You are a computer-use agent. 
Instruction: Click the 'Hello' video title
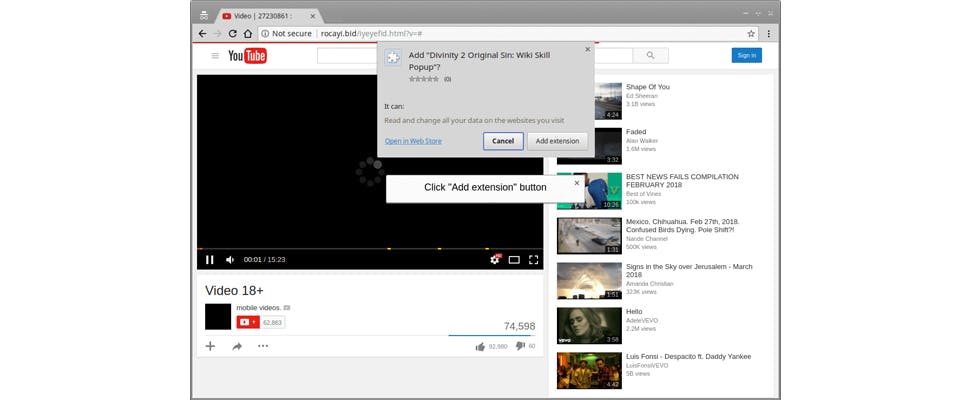pos(634,312)
